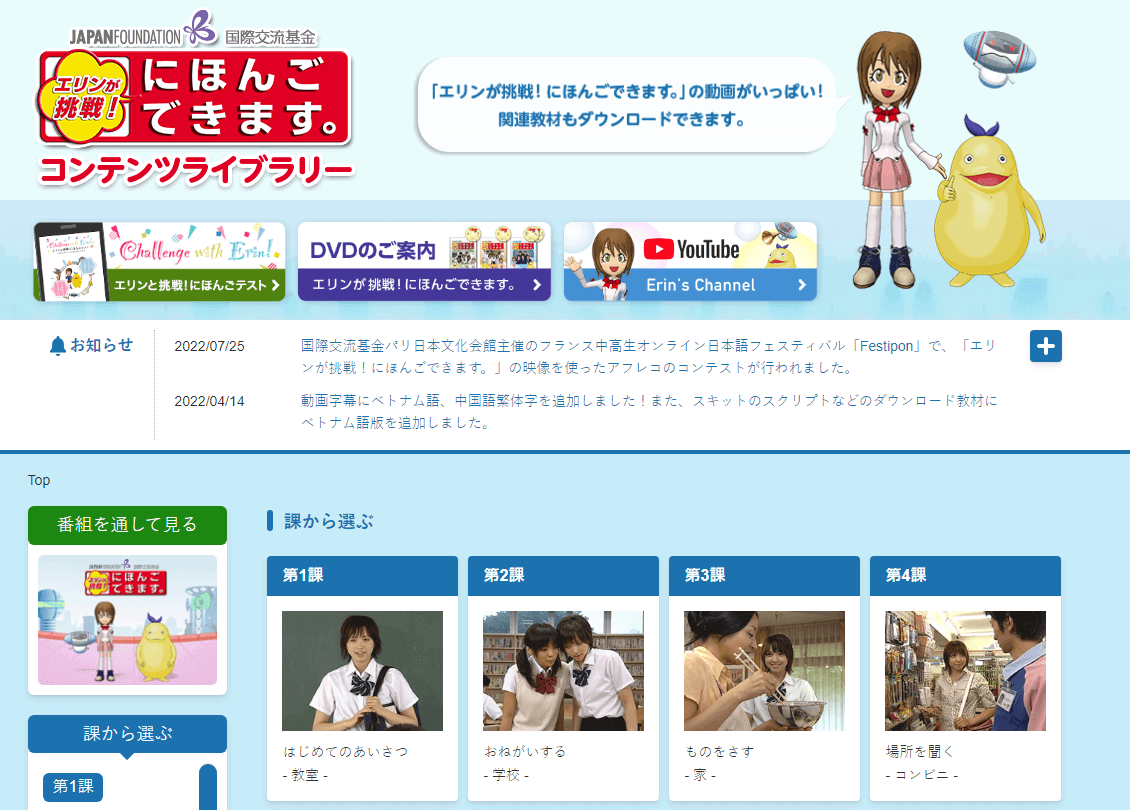The width and height of the screenshot is (1130, 810).
Task: Open the 第3課 home meal thumbnail
Action: [765, 671]
